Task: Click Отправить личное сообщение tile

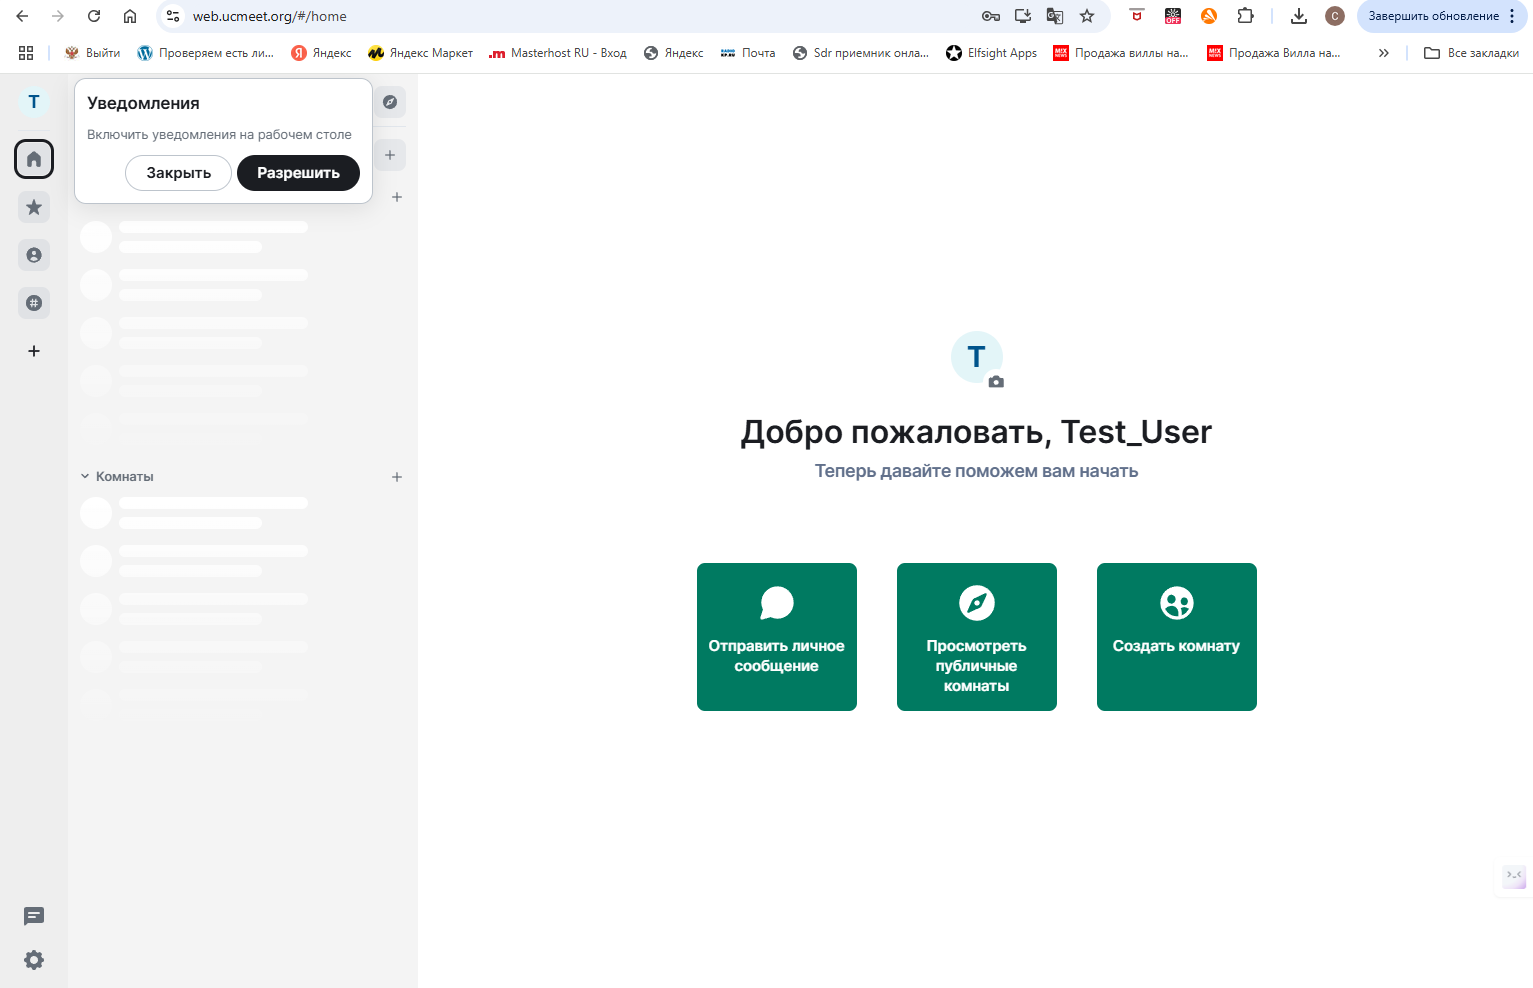Action: click(776, 637)
